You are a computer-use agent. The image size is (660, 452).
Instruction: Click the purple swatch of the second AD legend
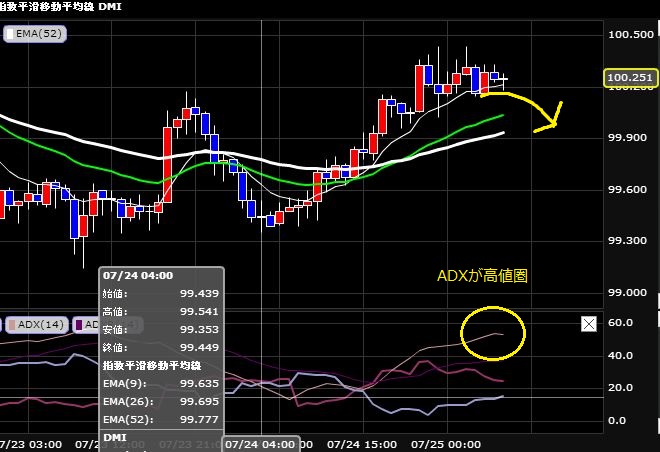coord(79,325)
